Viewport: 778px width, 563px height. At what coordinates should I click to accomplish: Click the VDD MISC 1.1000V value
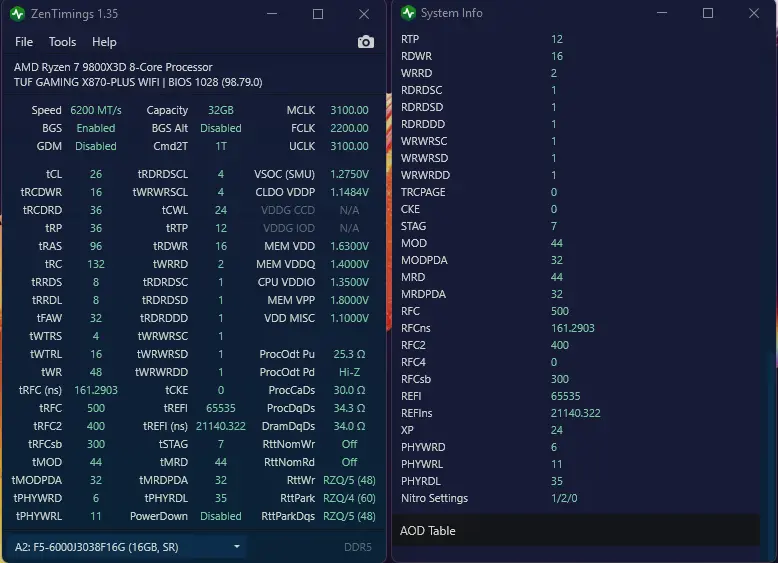349,318
